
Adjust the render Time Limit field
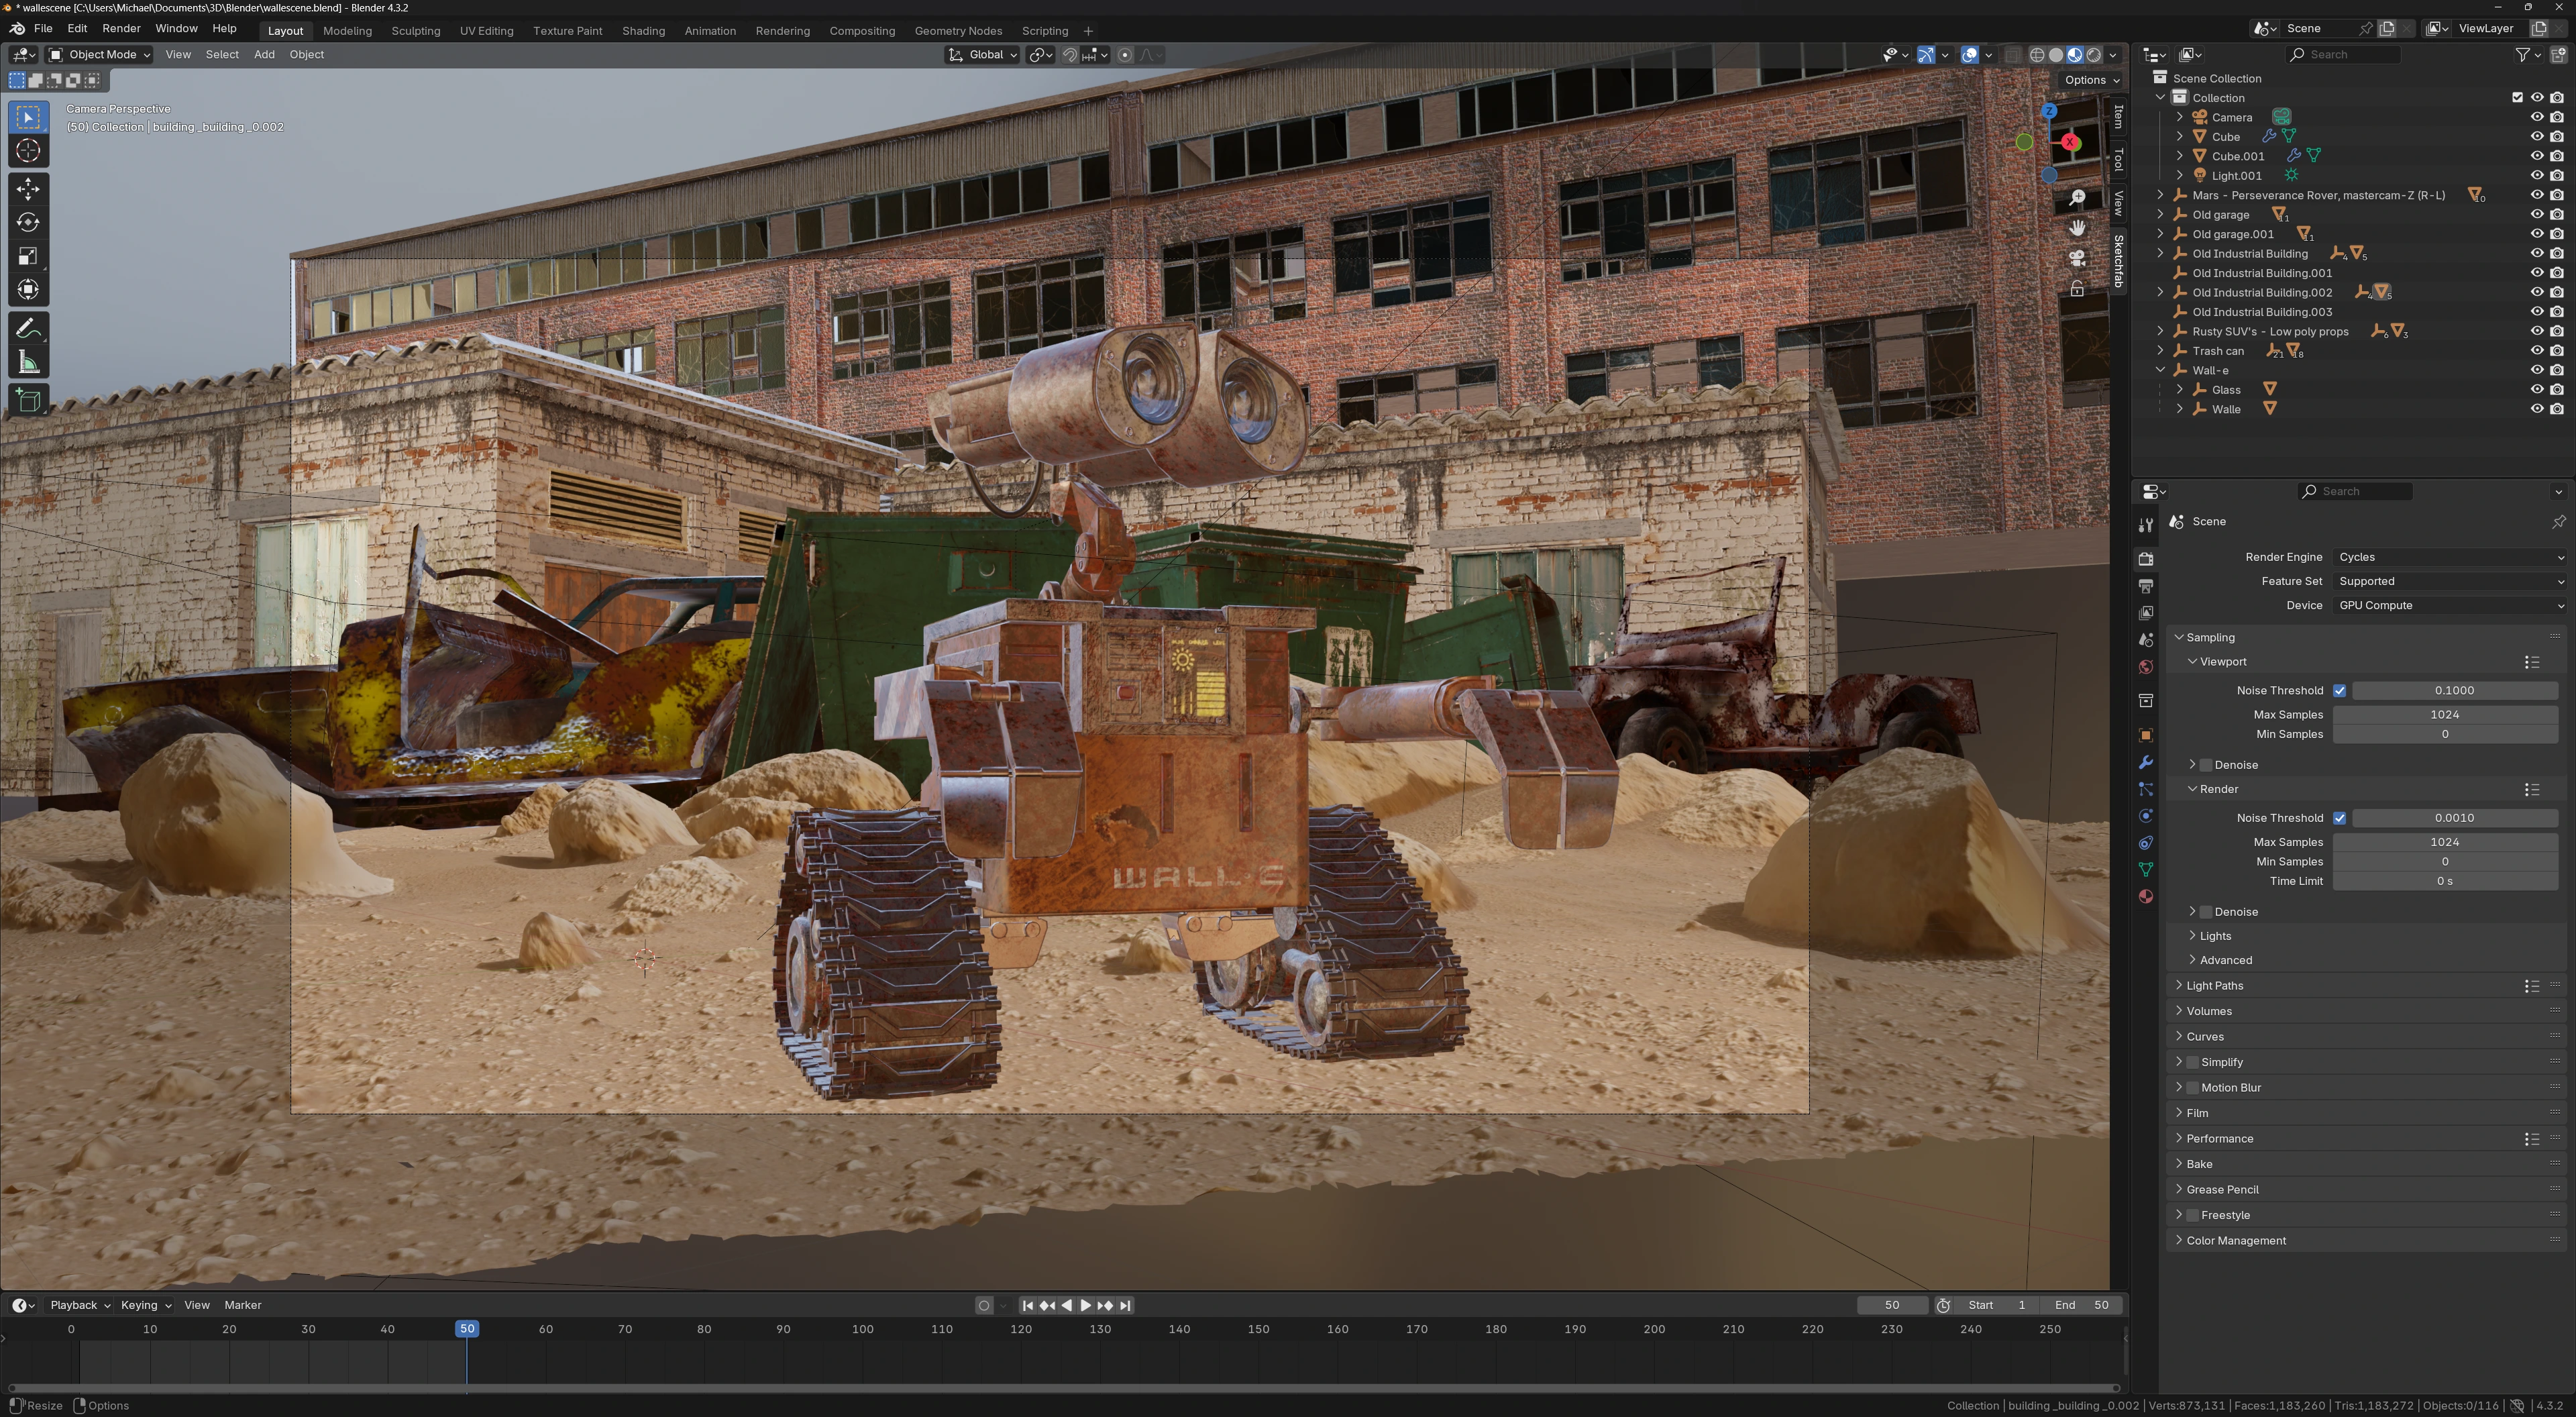(2445, 881)
